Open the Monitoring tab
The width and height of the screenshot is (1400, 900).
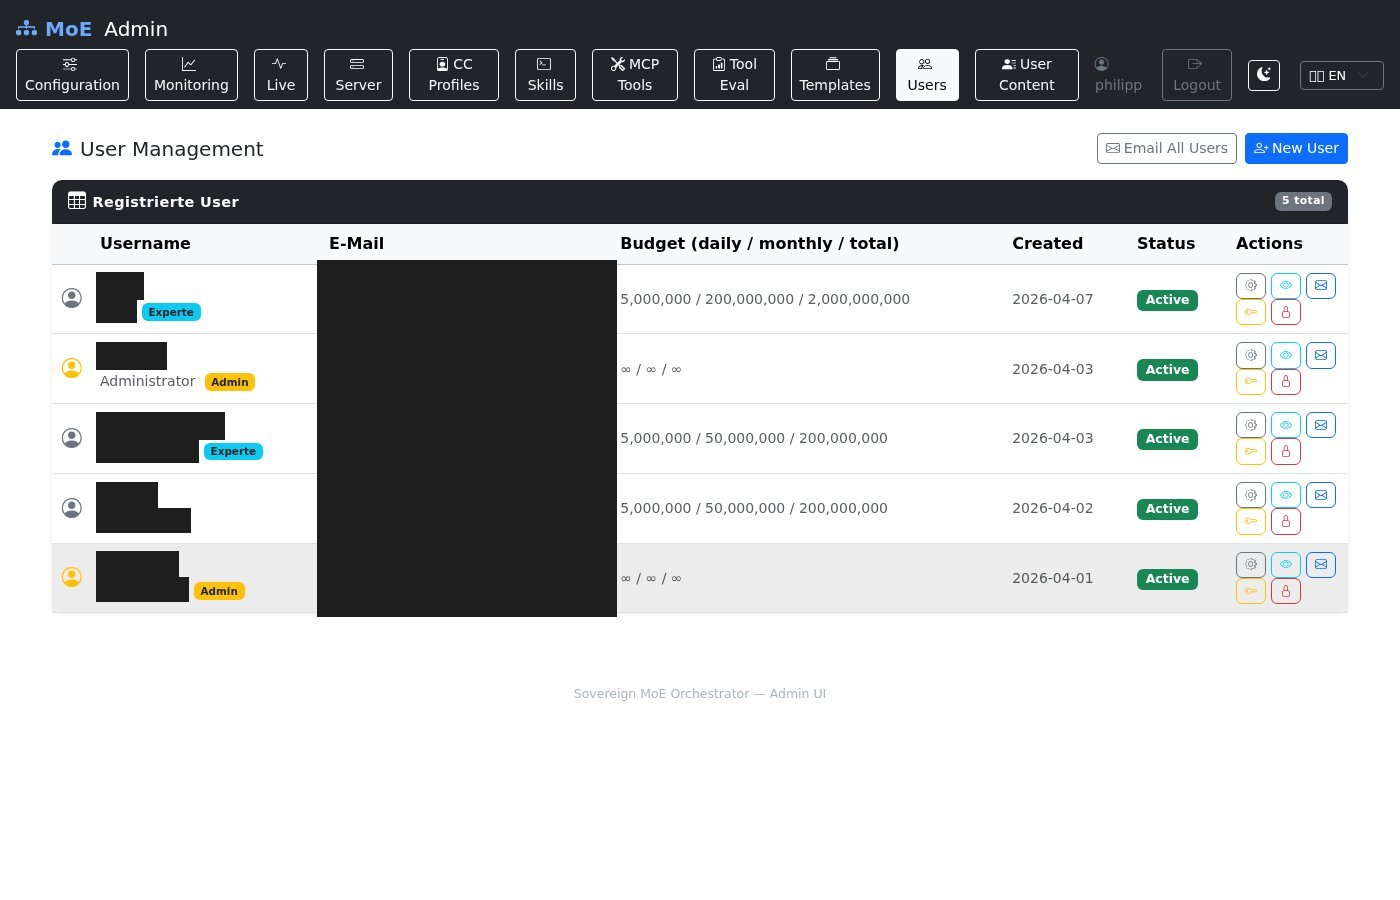tap(191, 75)
